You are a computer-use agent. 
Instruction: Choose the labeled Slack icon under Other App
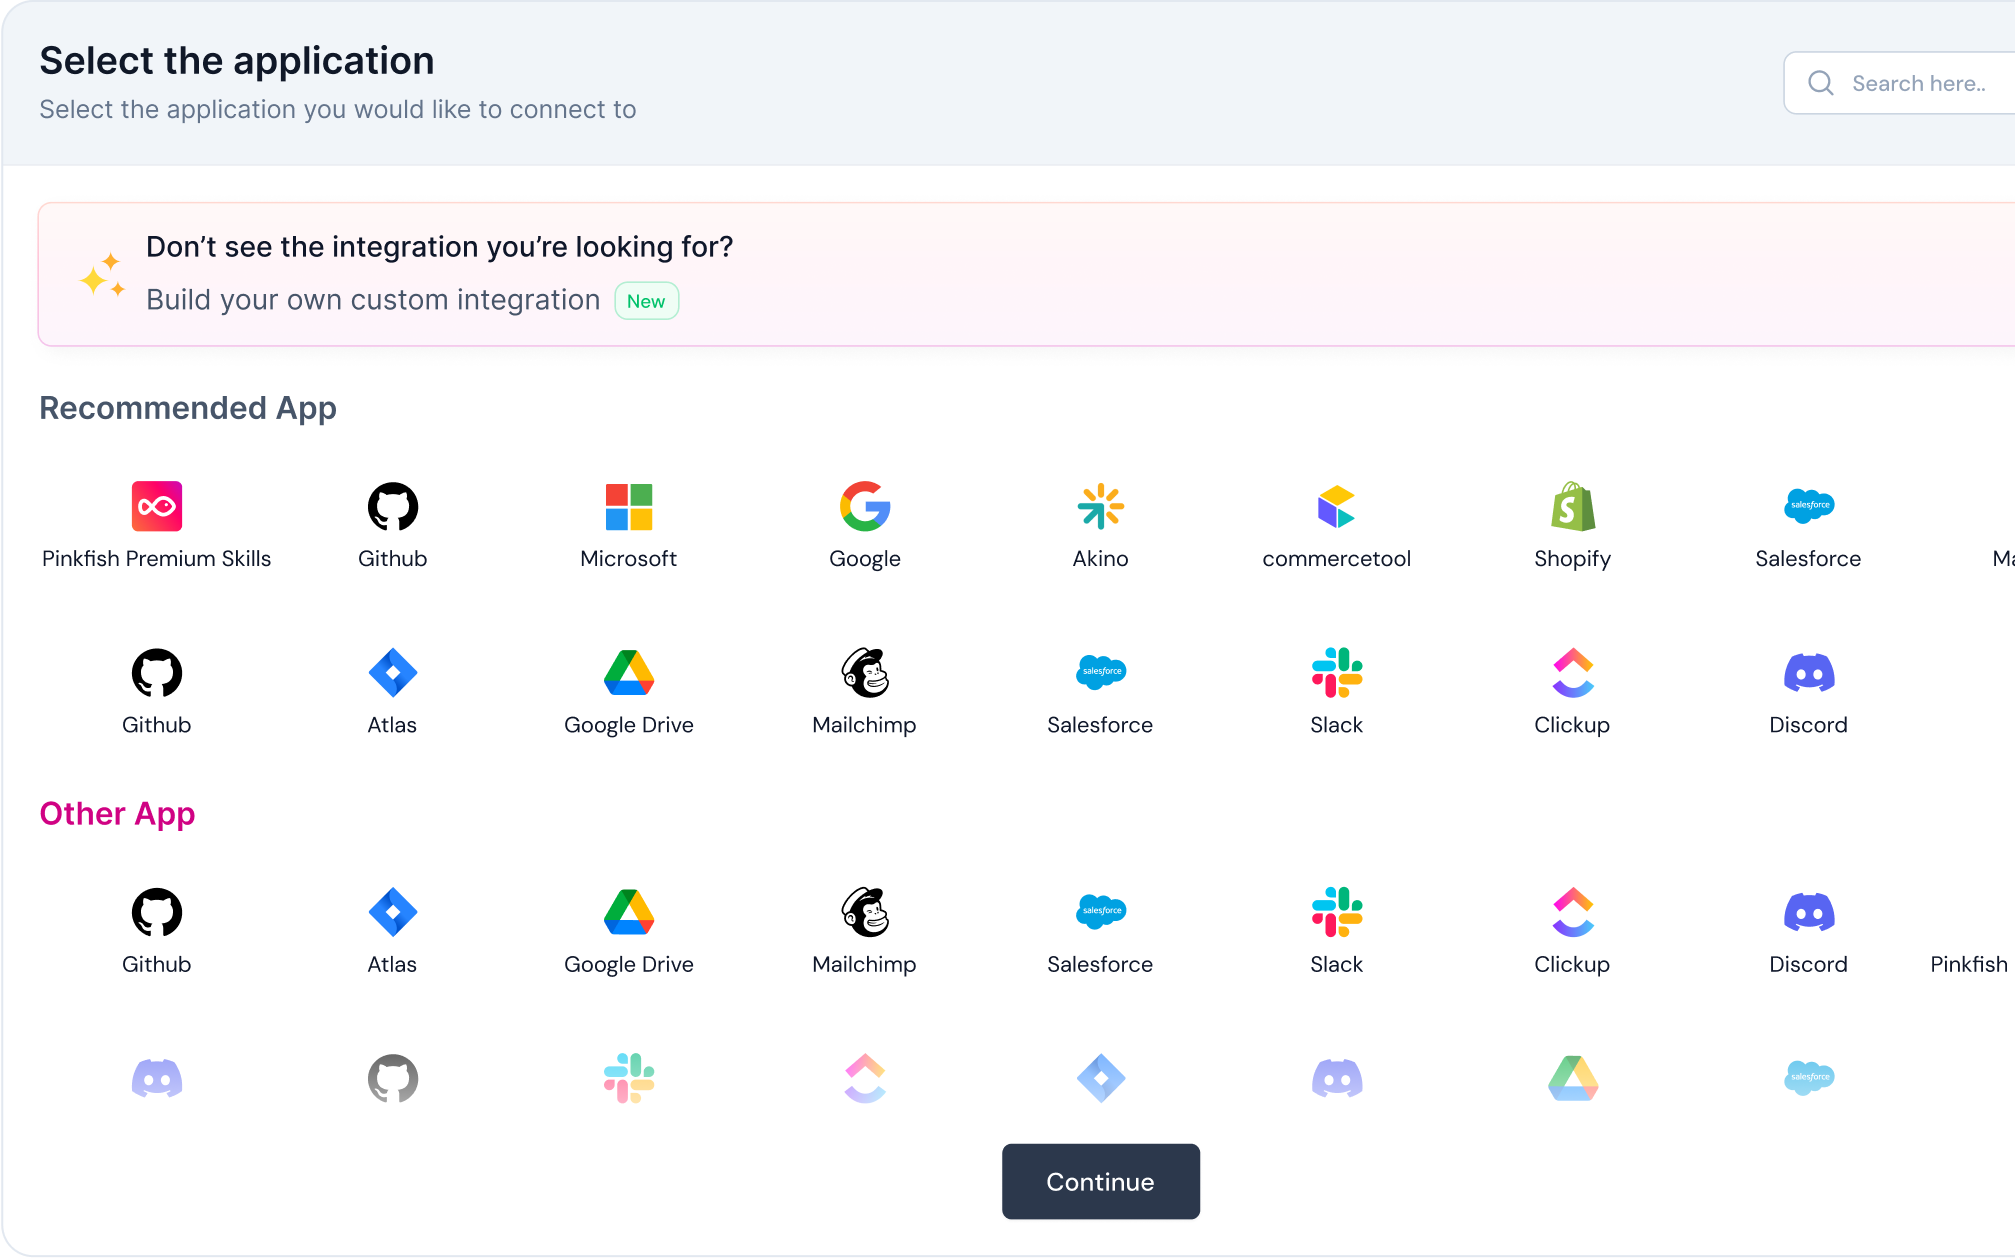[x=1337, y=912]
